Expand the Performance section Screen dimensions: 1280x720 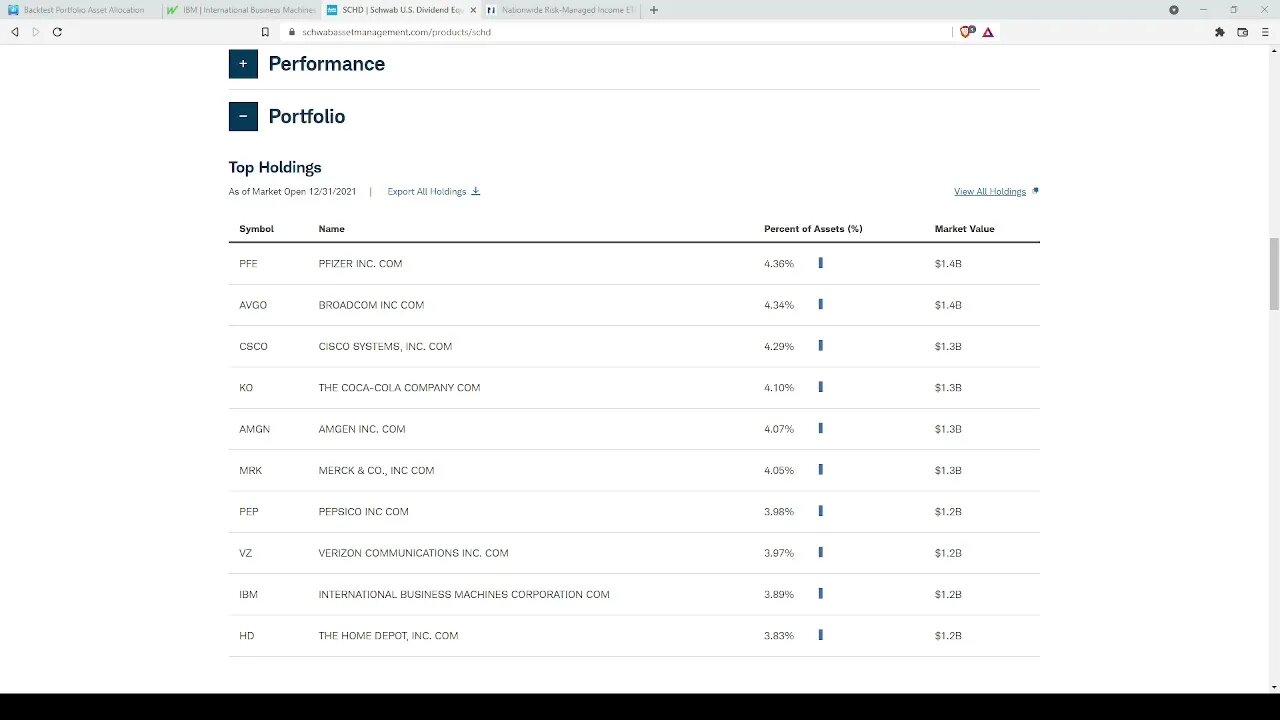coord(243,63)
